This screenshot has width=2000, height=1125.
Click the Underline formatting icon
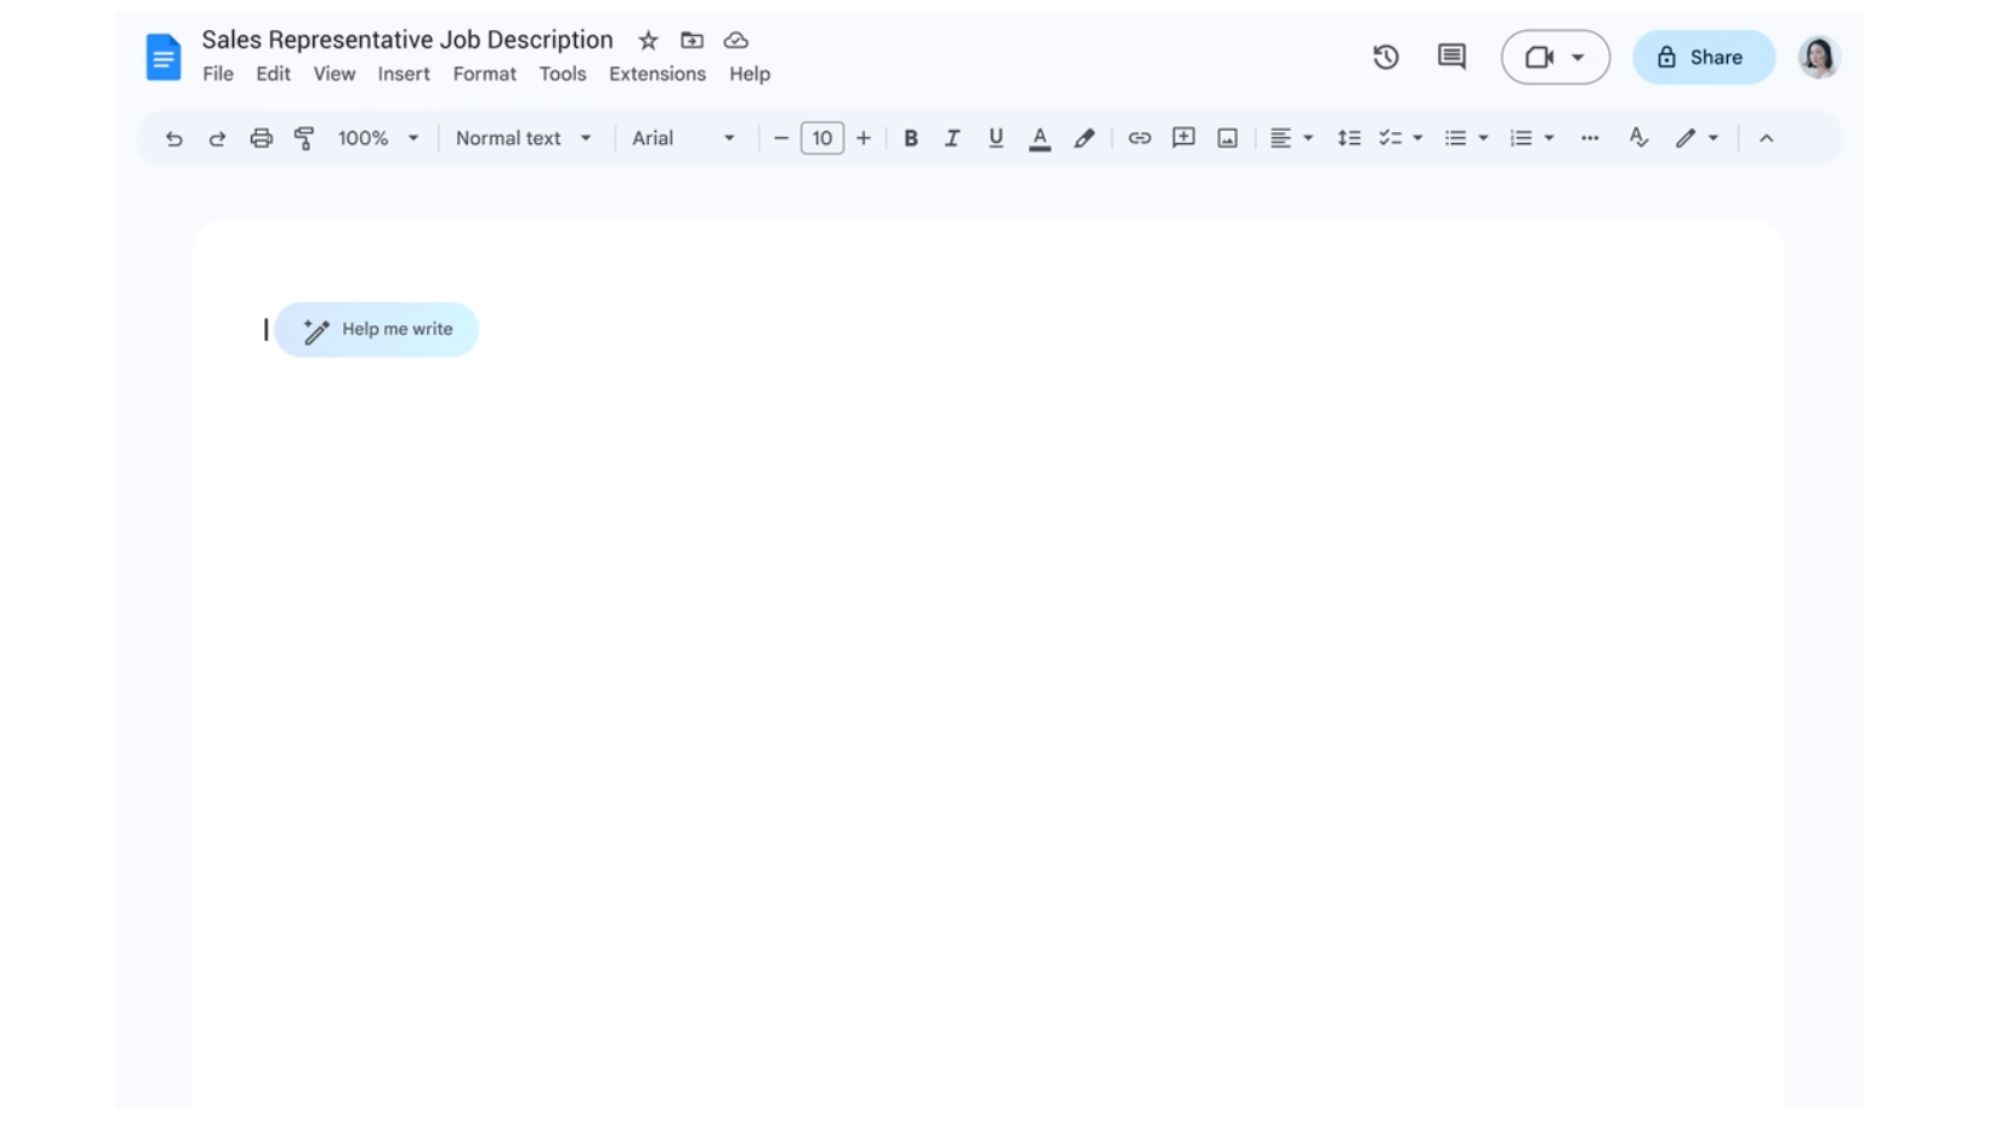tap(996, 137)
